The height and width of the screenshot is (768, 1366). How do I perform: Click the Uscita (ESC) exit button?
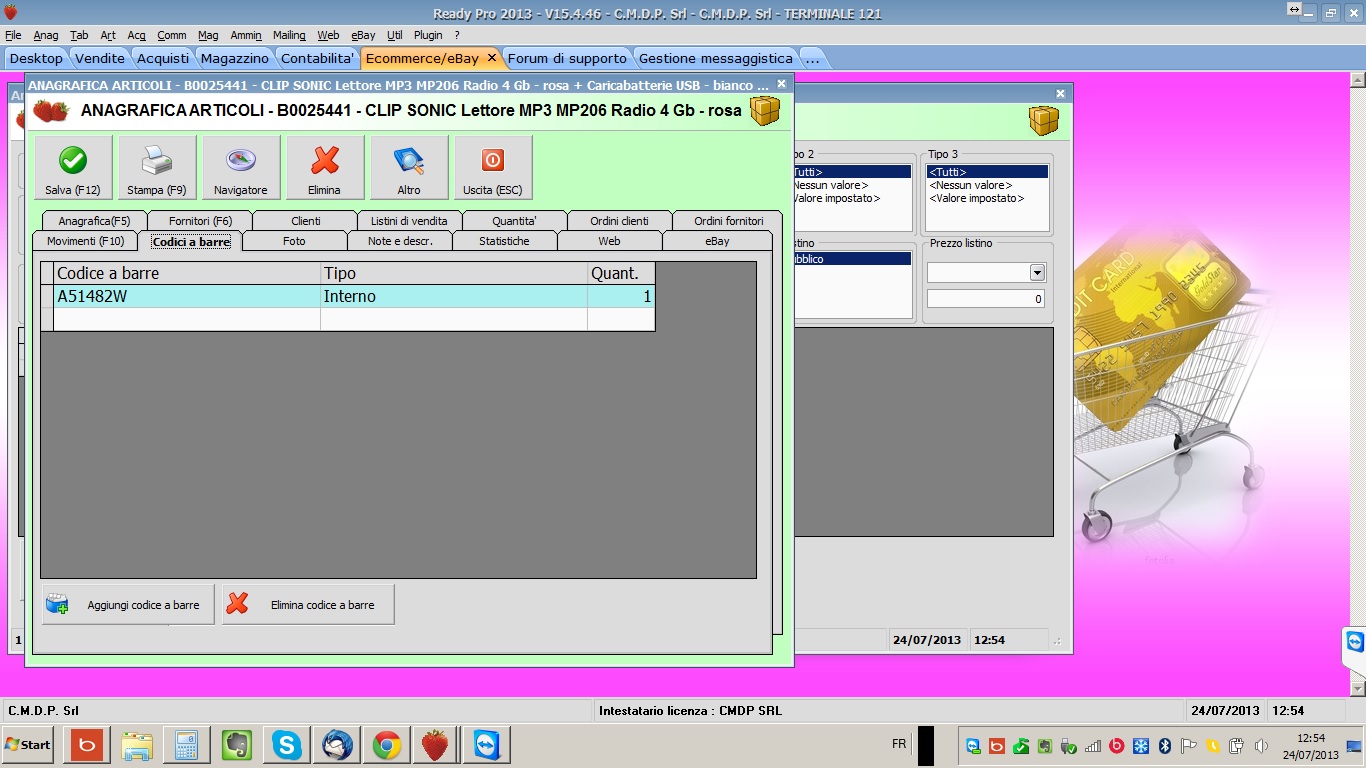coord(493,168)
